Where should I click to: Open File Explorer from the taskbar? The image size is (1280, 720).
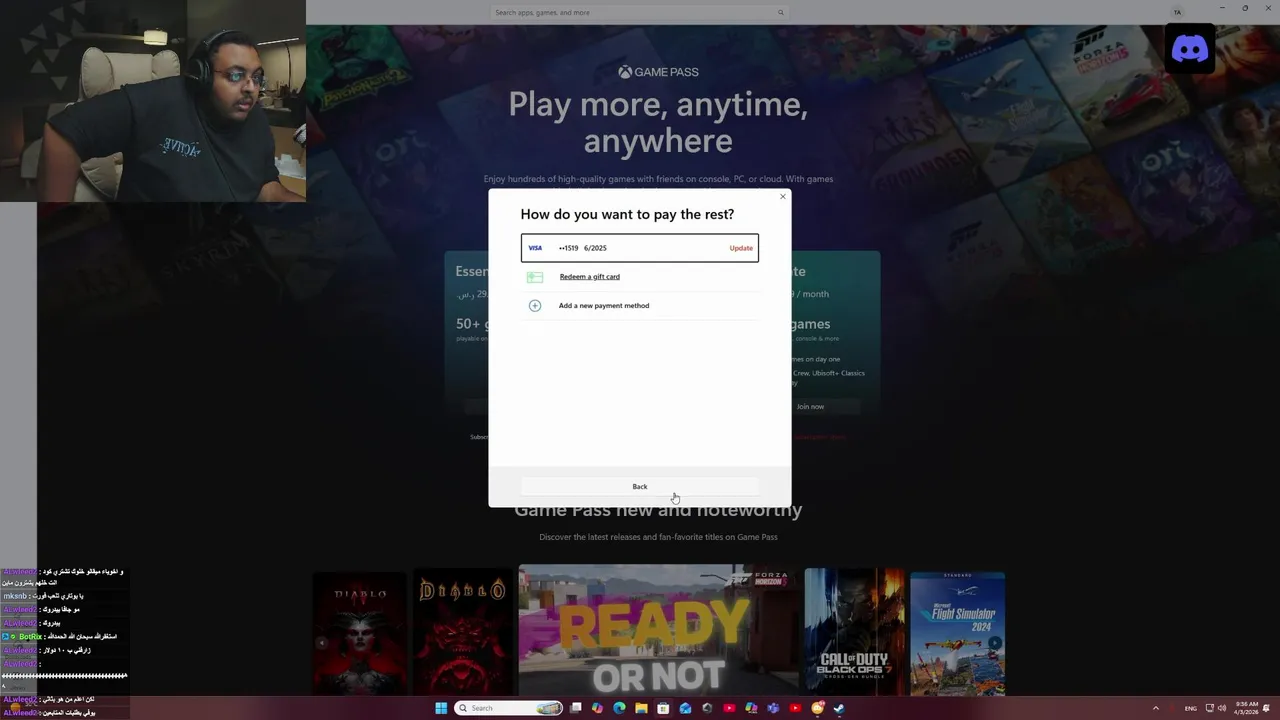641,708
